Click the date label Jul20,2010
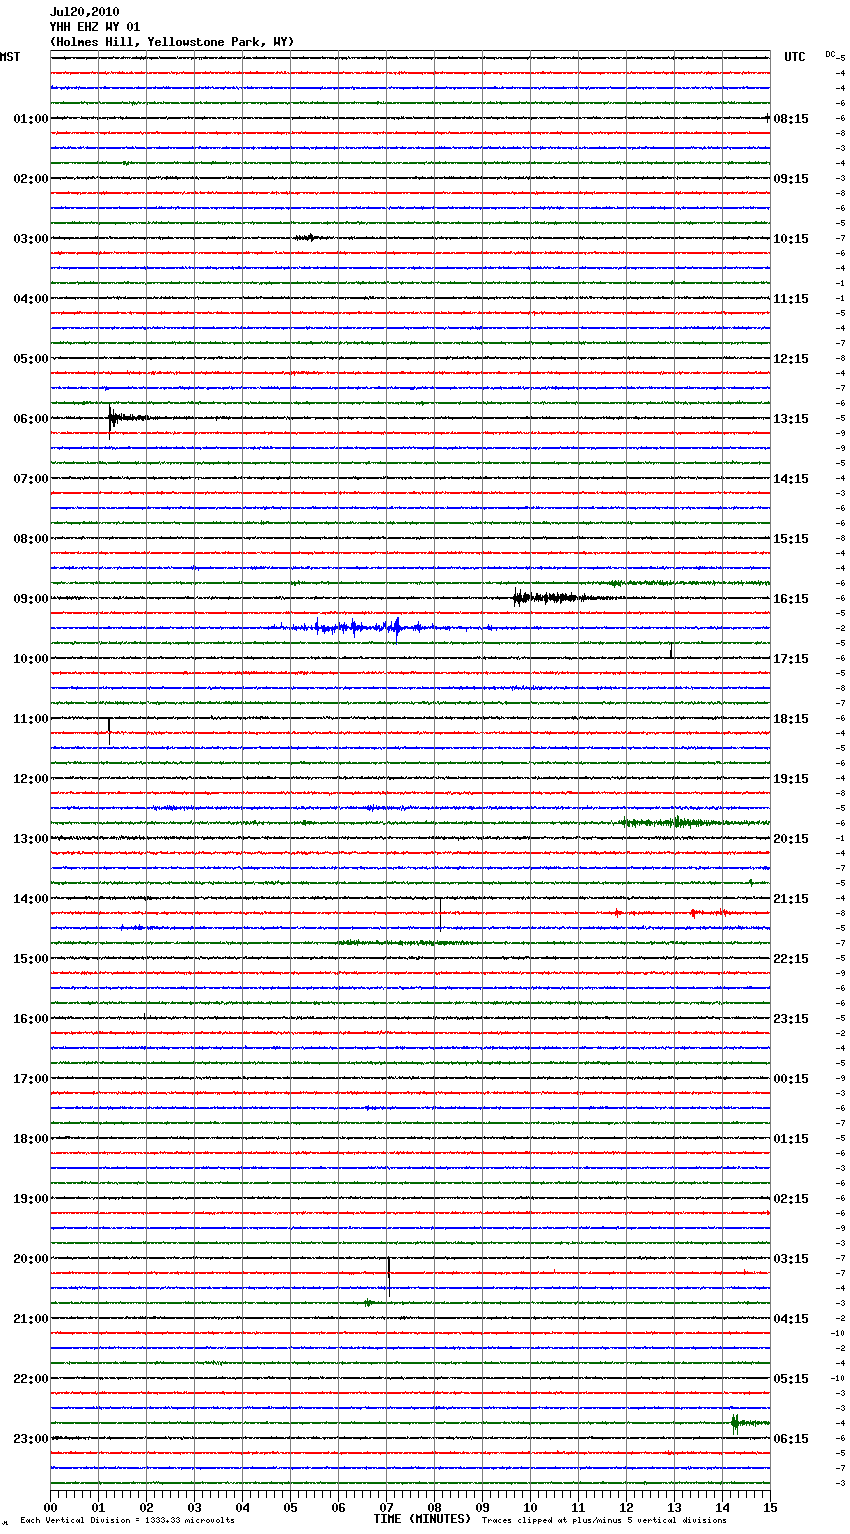Screen dimensions: 850x1534 coord(84,12)
